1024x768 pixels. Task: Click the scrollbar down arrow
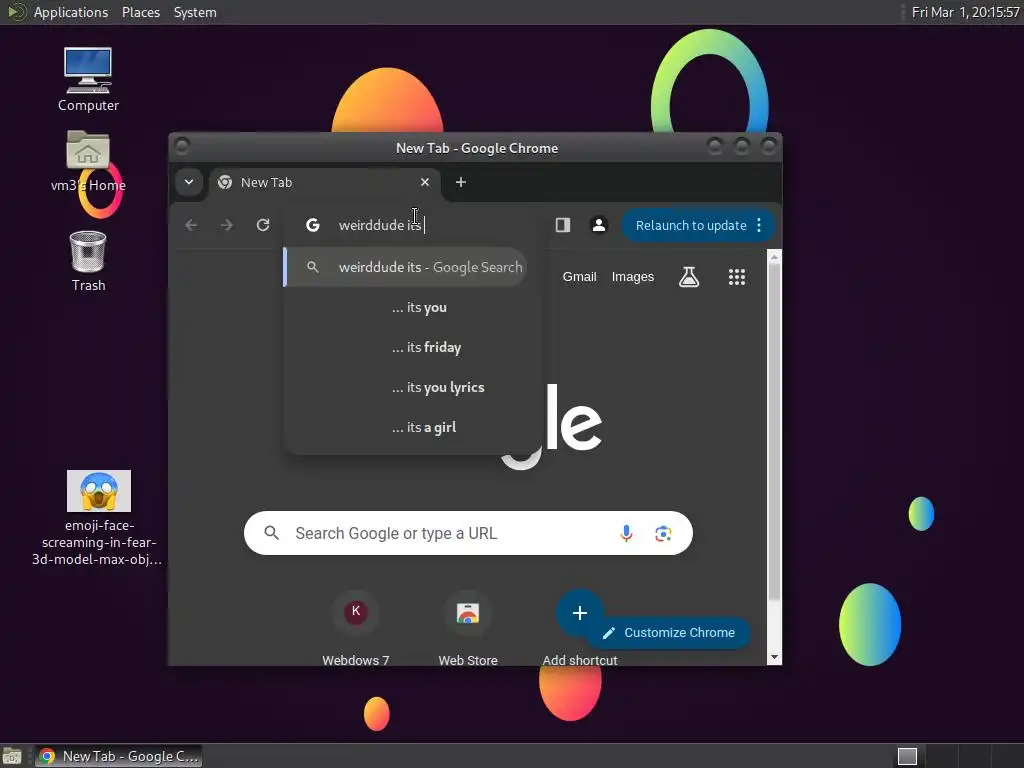pyautogui.click(x=775, y=657)
